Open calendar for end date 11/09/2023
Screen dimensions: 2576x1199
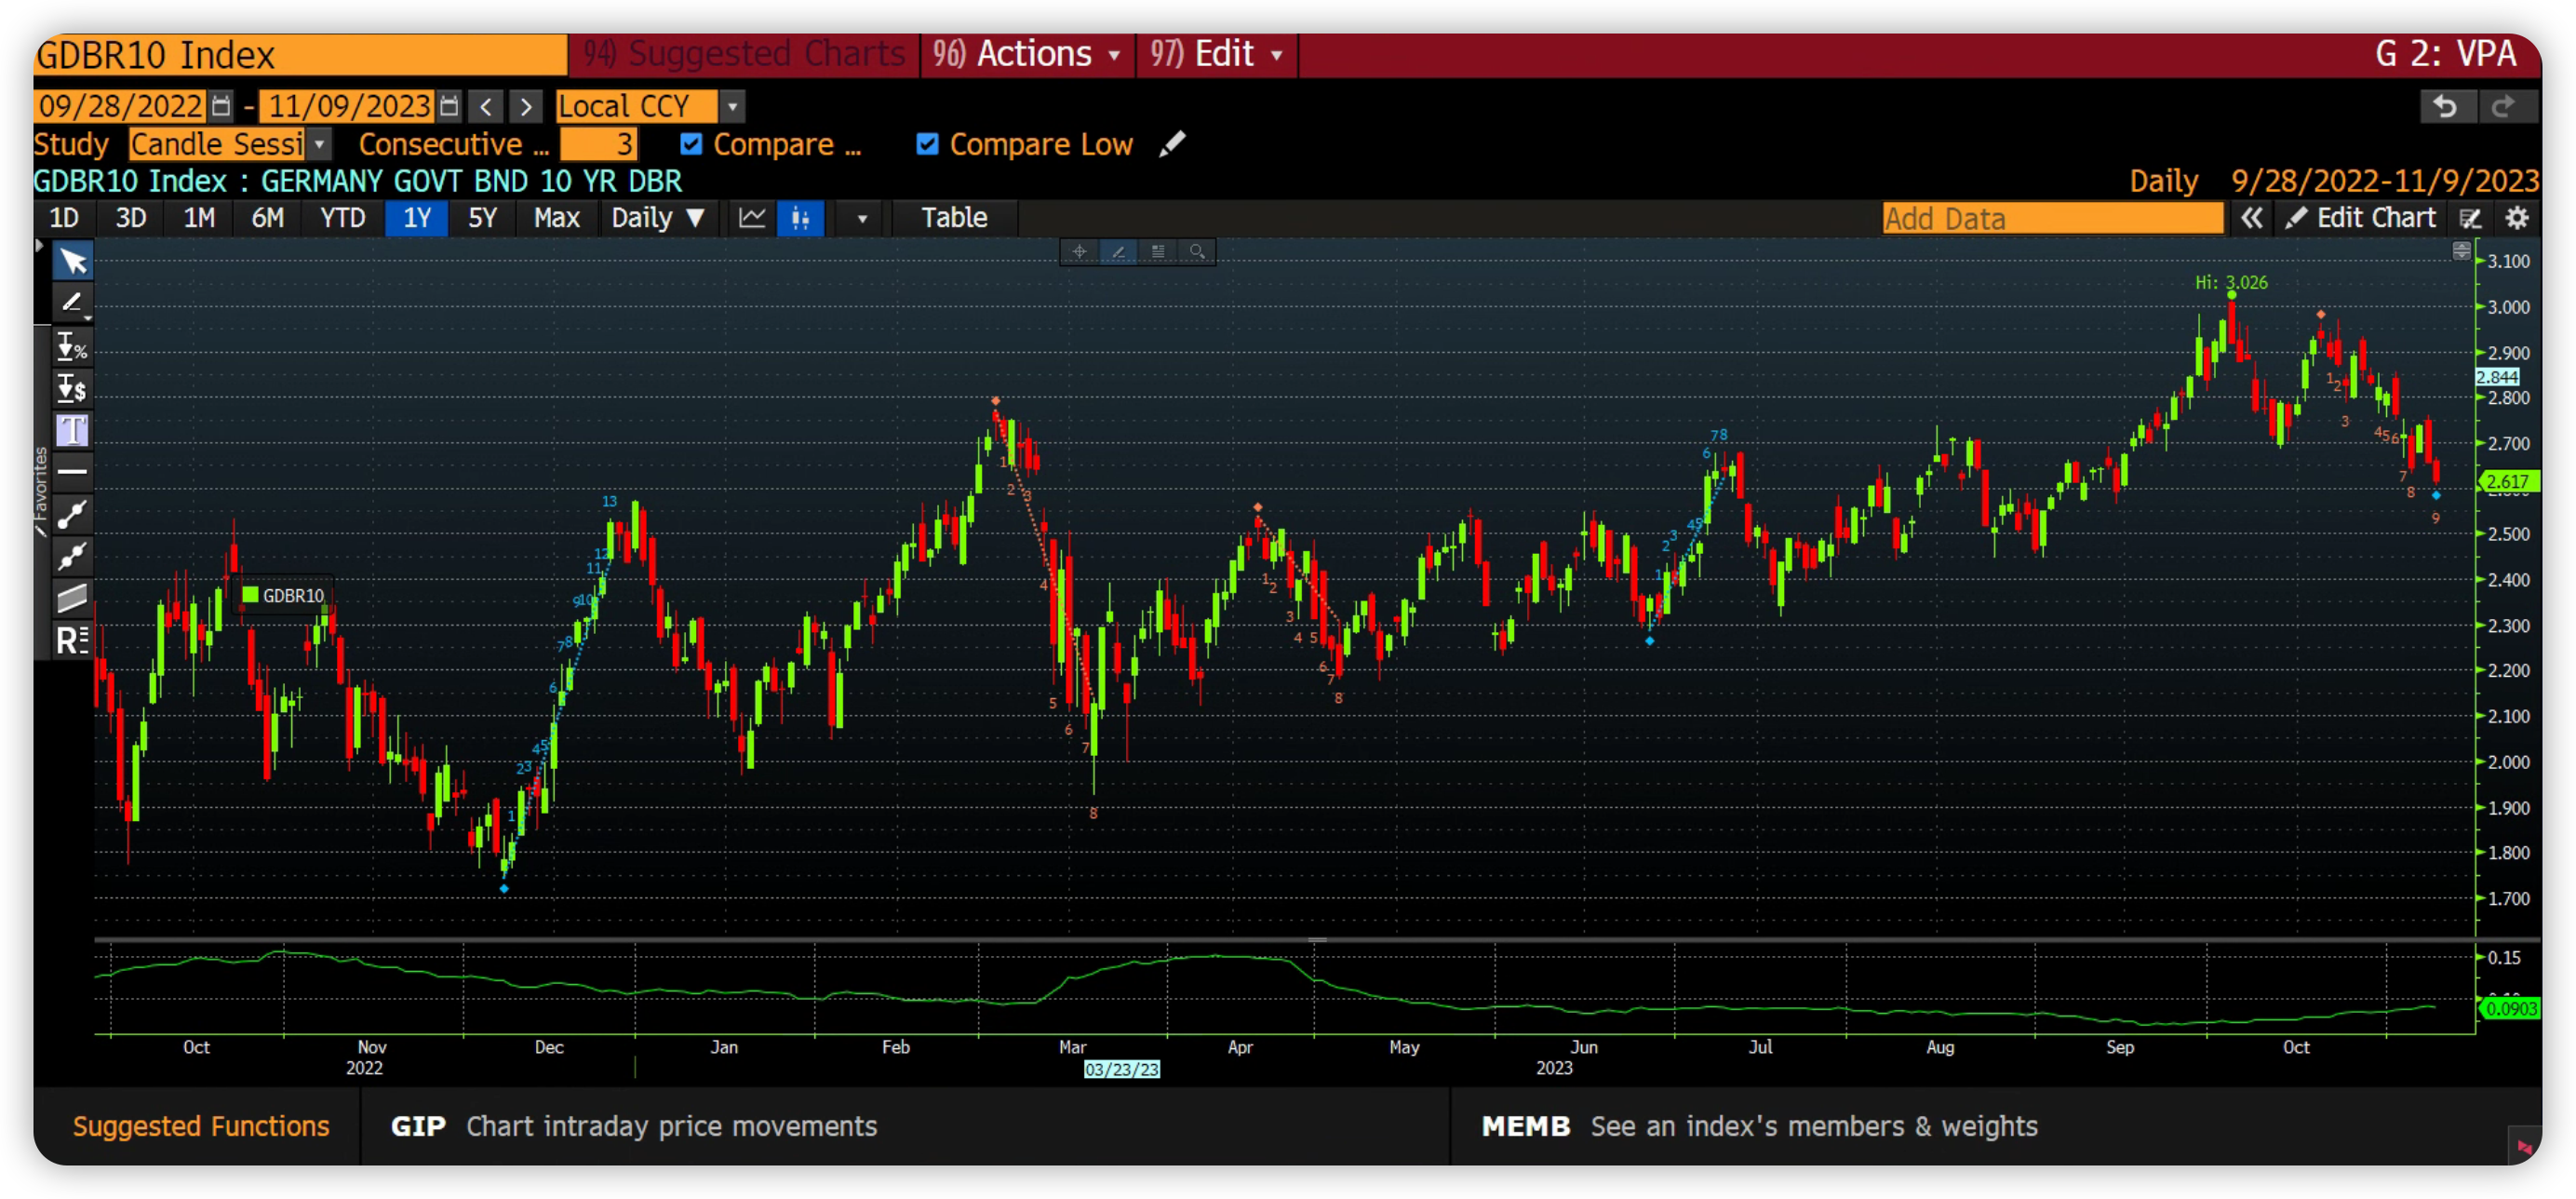tap(449, 105)
